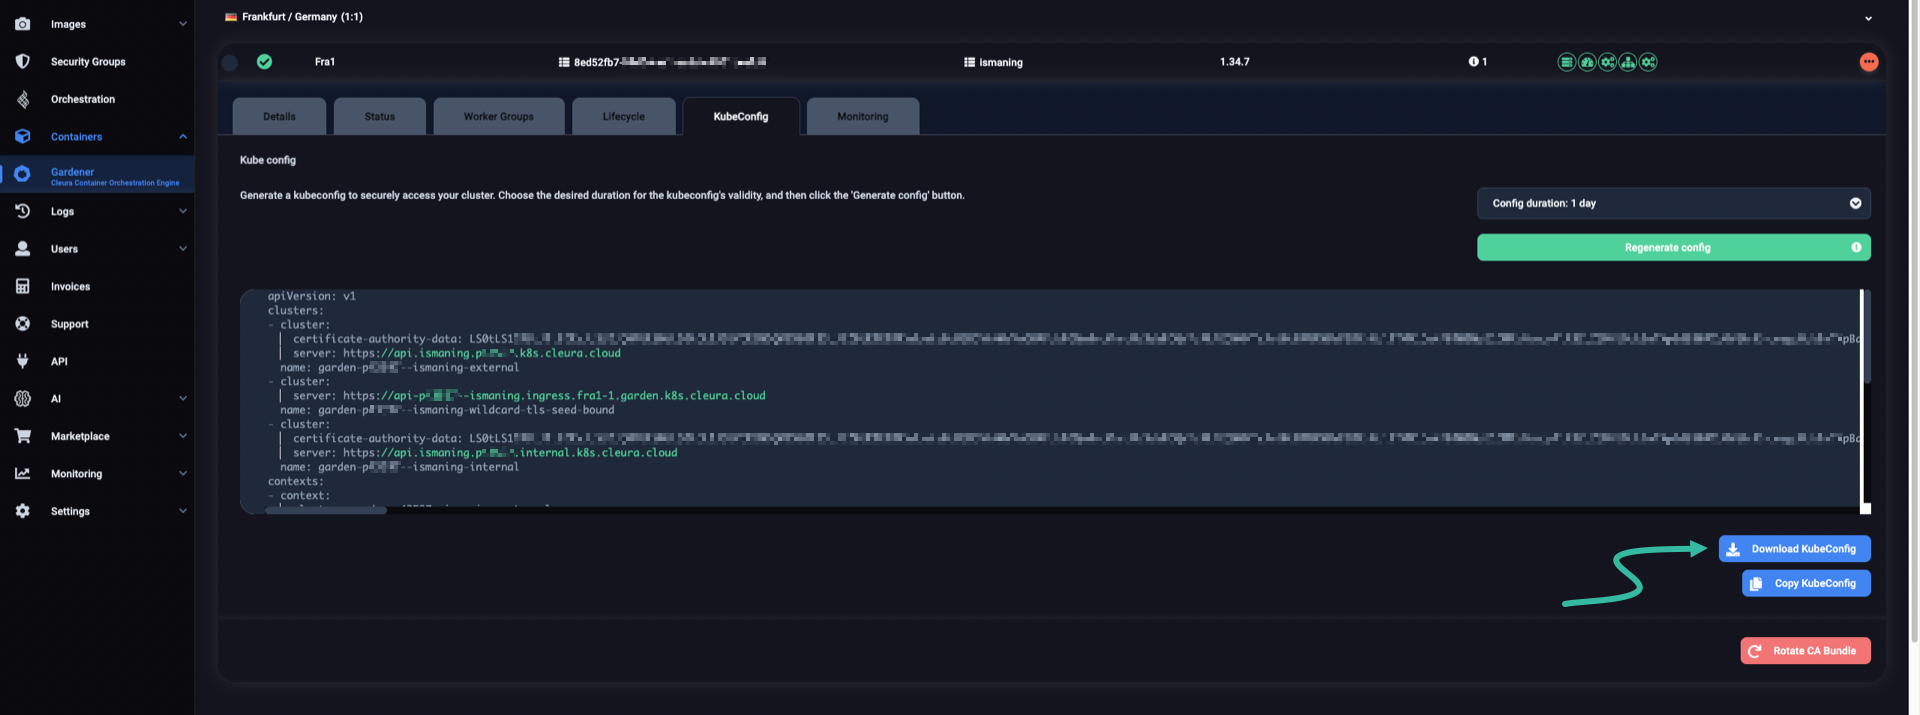Click the gauge dashboard condition icon
This screenshot has height=715, width=1920.
pyautogui.click(x=1587, y=62)
